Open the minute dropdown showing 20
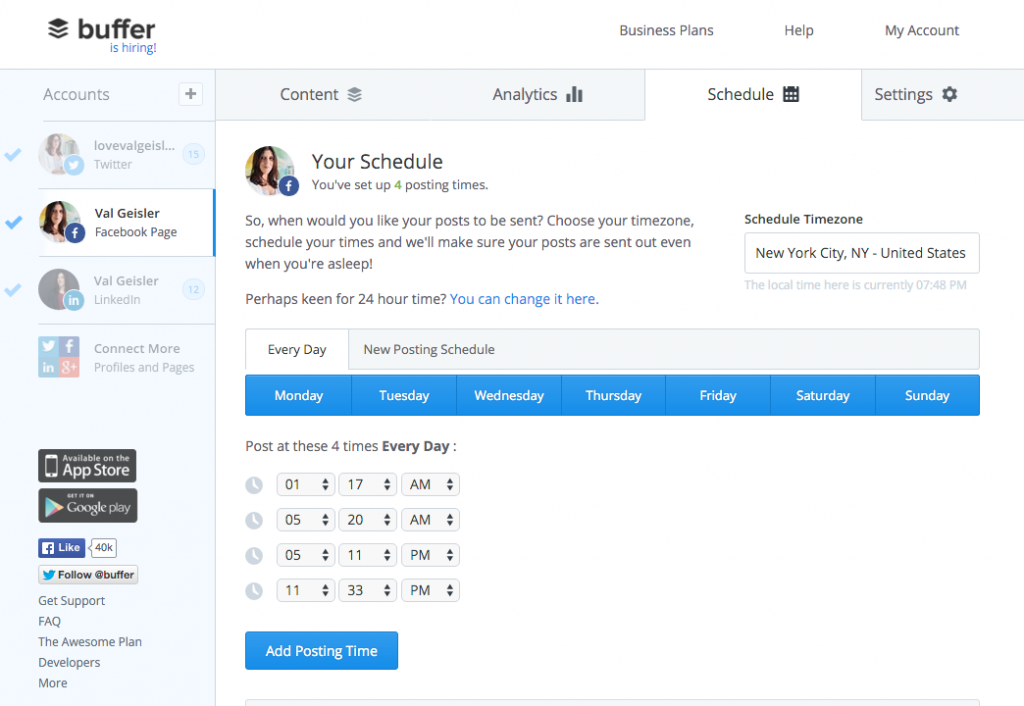The width and height of the screenshot is (1024, 706). [368, 520]
